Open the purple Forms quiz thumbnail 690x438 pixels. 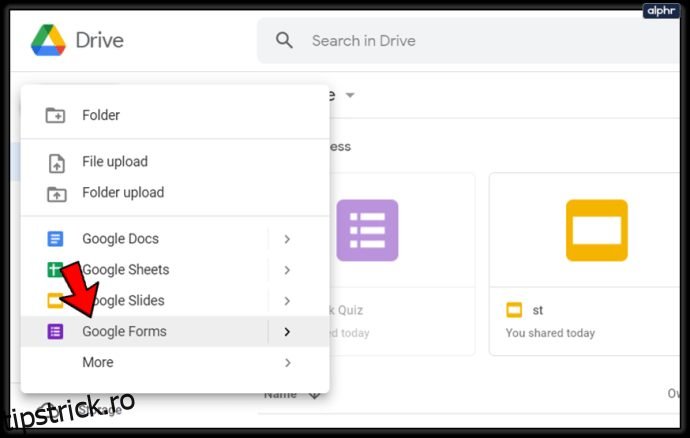(x=367, y=230)
